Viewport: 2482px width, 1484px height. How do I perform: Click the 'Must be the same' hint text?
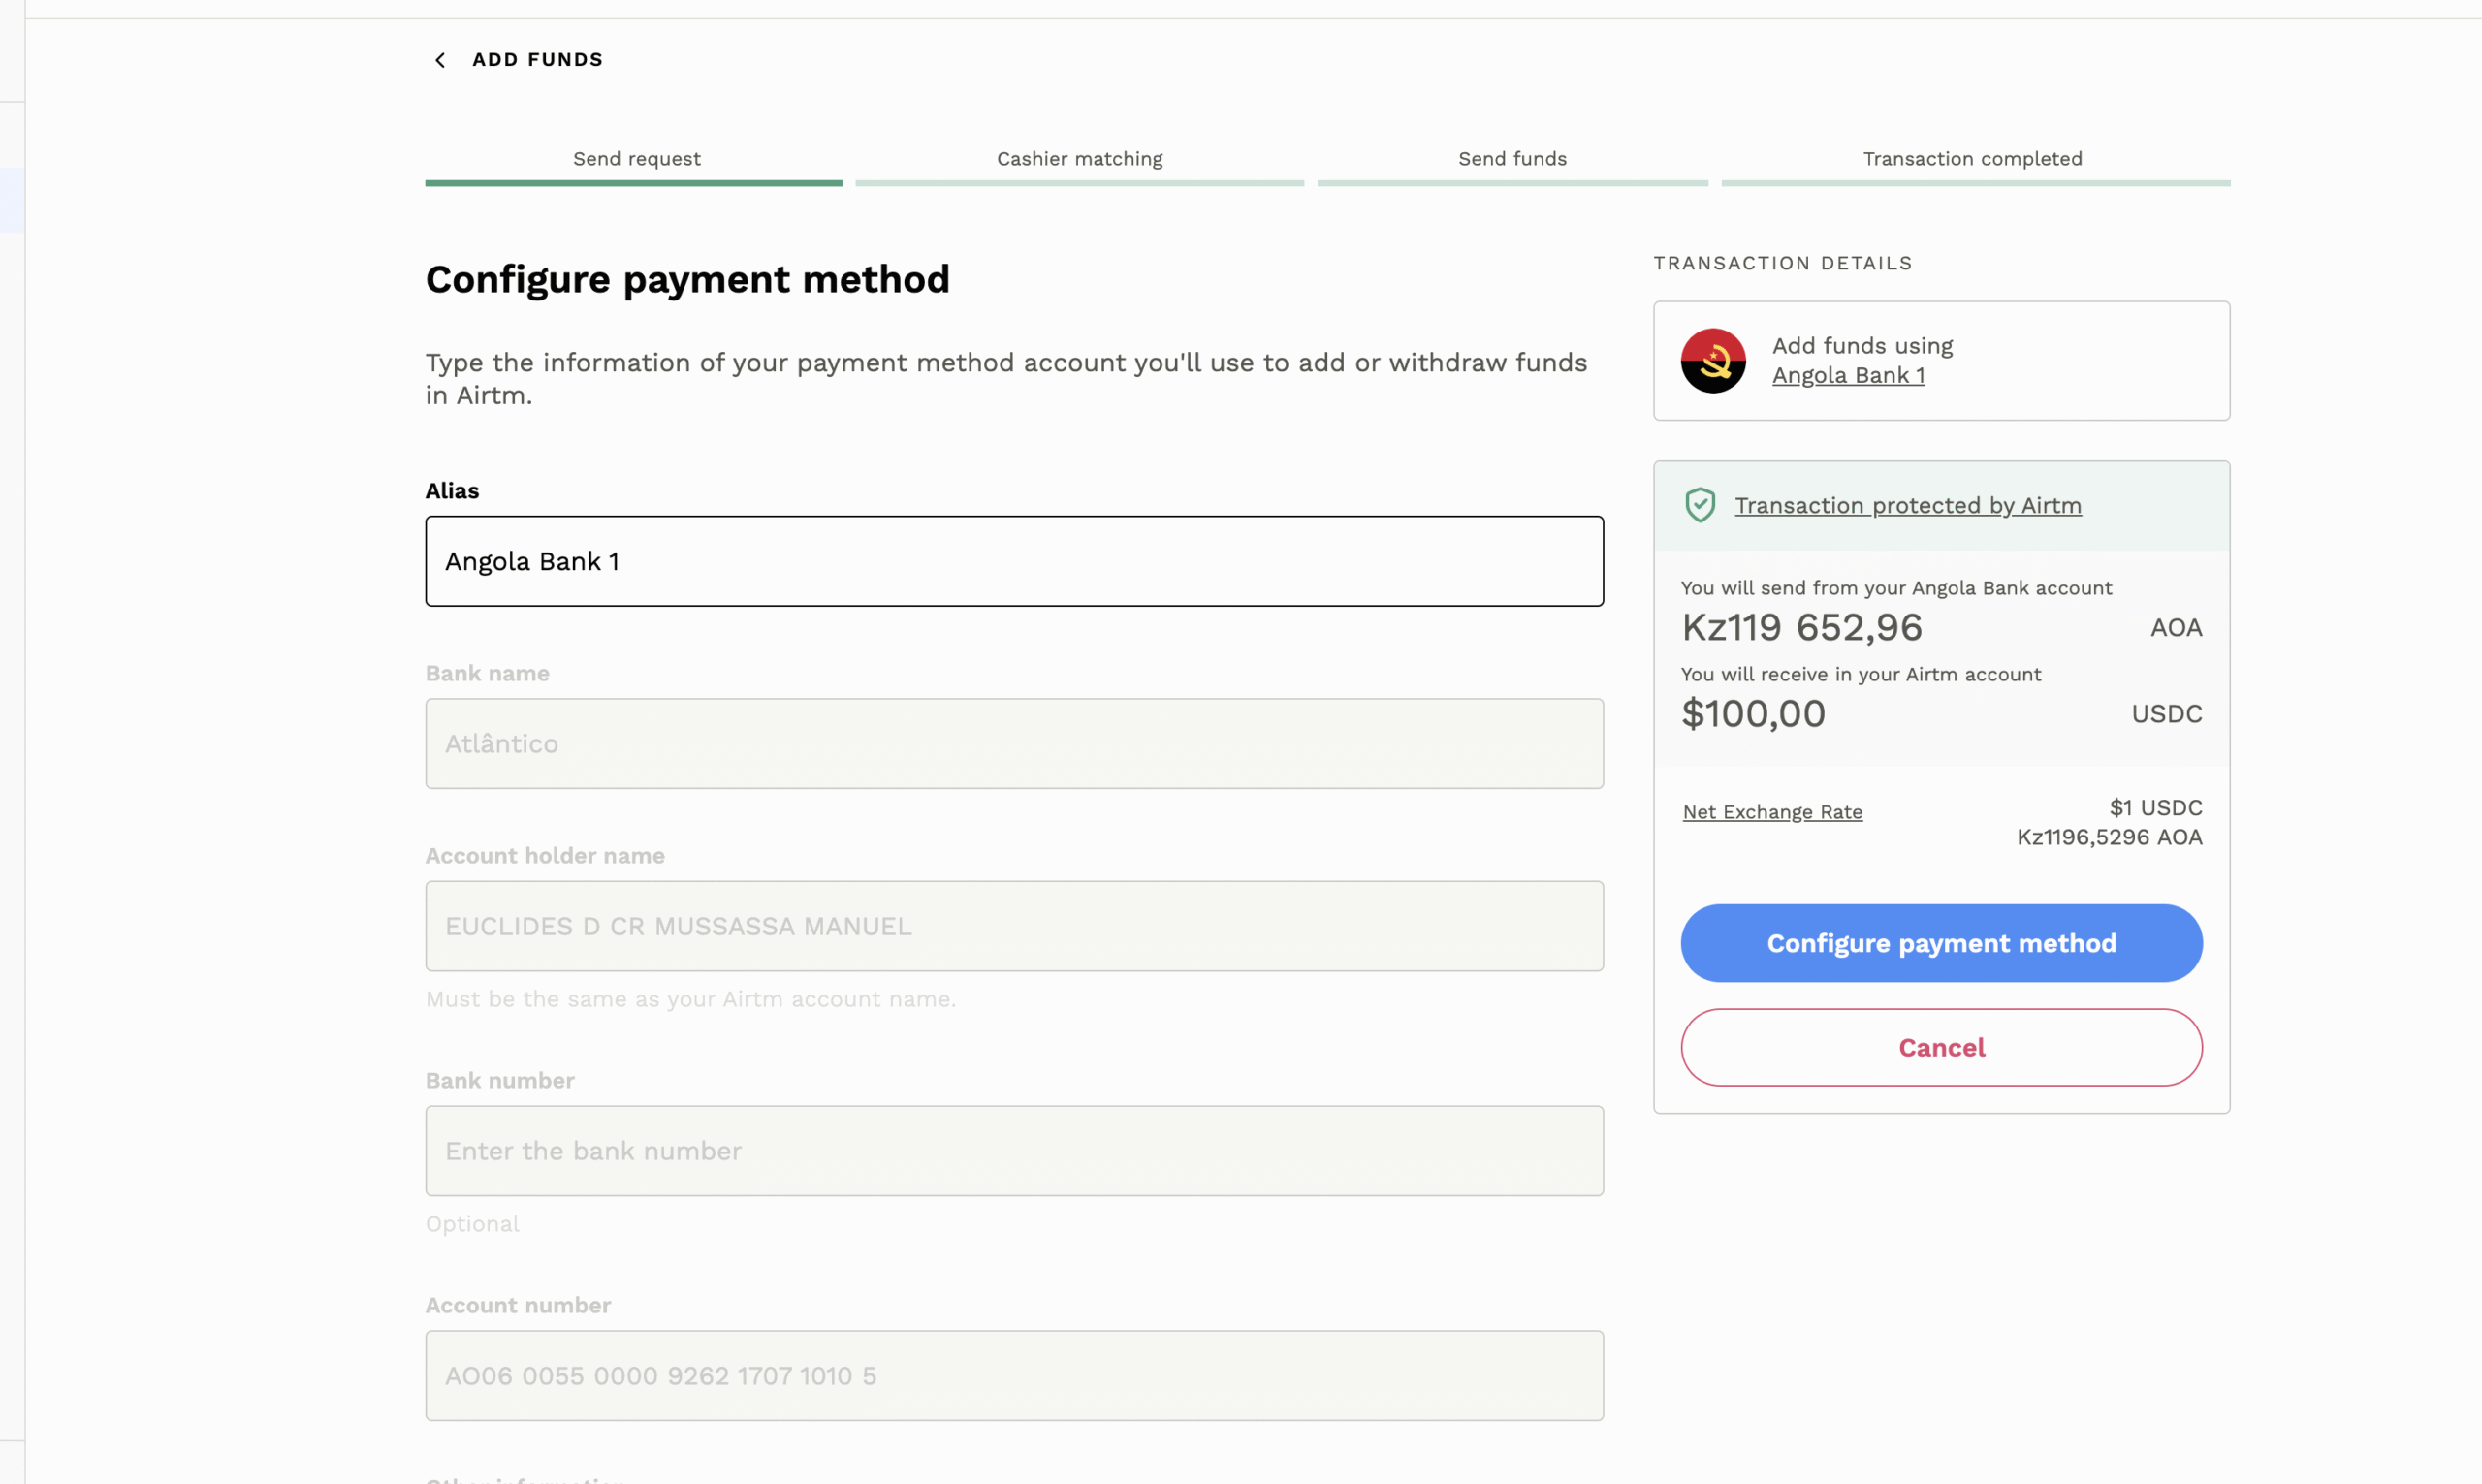[x=690, y=1000]
